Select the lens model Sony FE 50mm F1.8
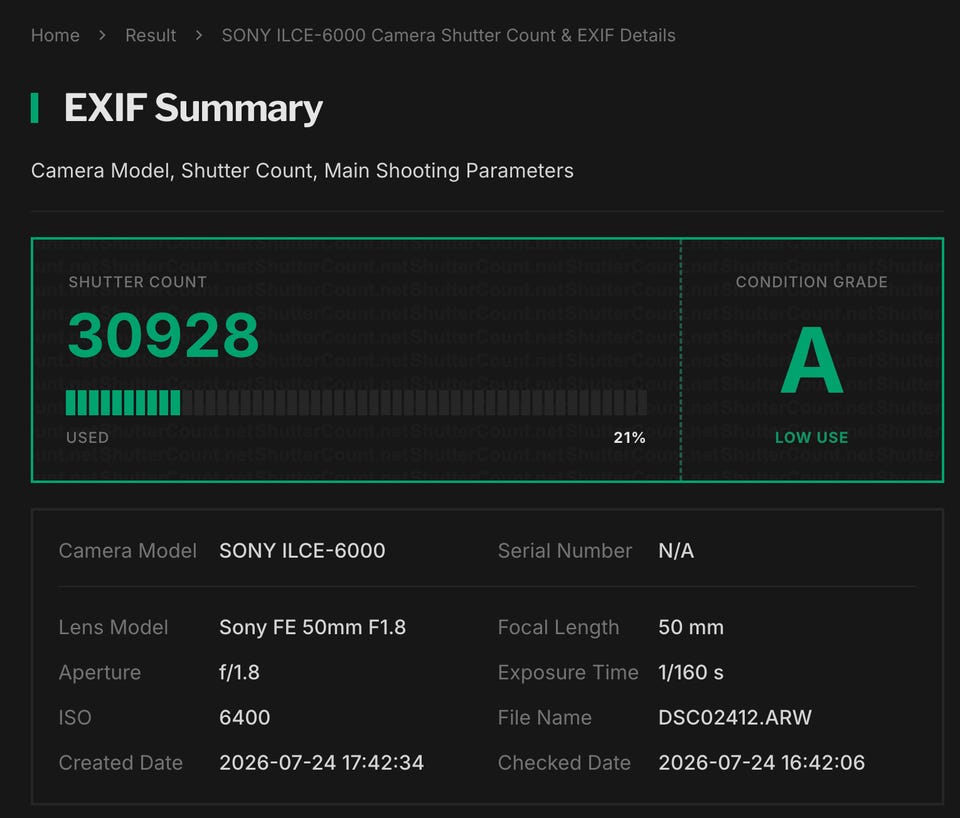The image size is (960, 818). click(312, 627)
